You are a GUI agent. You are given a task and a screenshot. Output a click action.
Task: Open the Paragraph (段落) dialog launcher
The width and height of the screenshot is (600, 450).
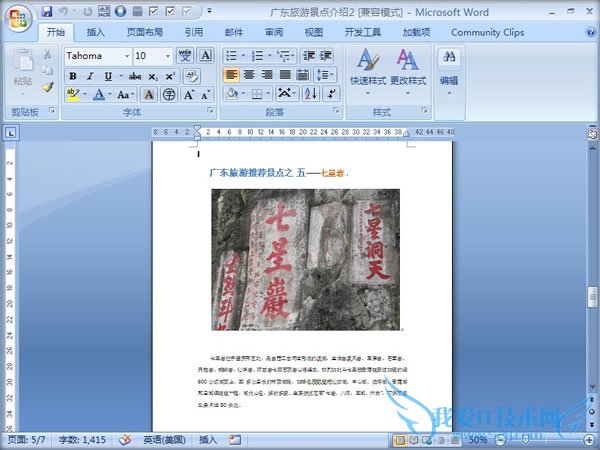point(337,110)
